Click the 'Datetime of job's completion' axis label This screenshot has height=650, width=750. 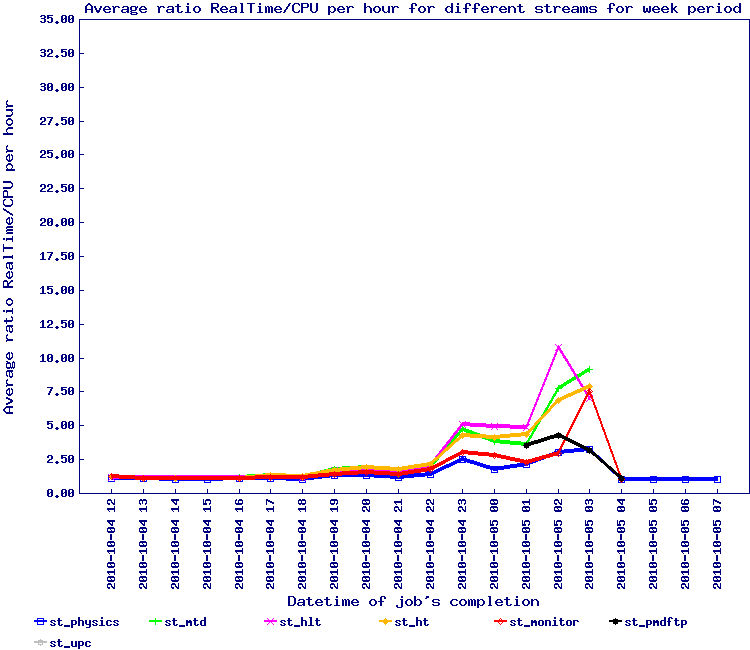point(413,601)
